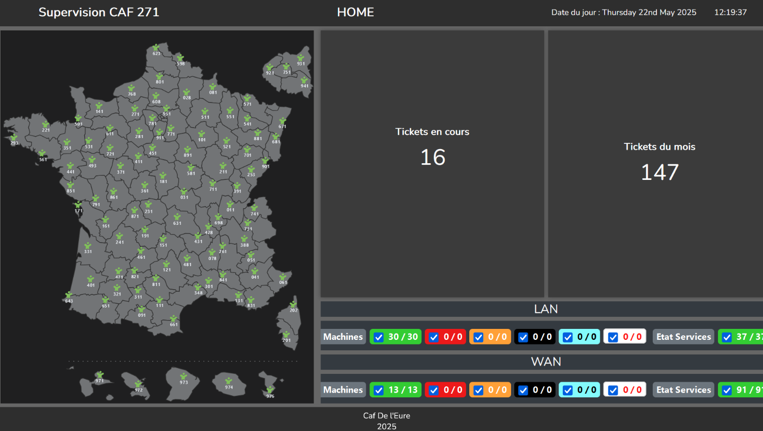Select Paris inset CAF marker 921
763x431 pixels.
pos(270,68)
